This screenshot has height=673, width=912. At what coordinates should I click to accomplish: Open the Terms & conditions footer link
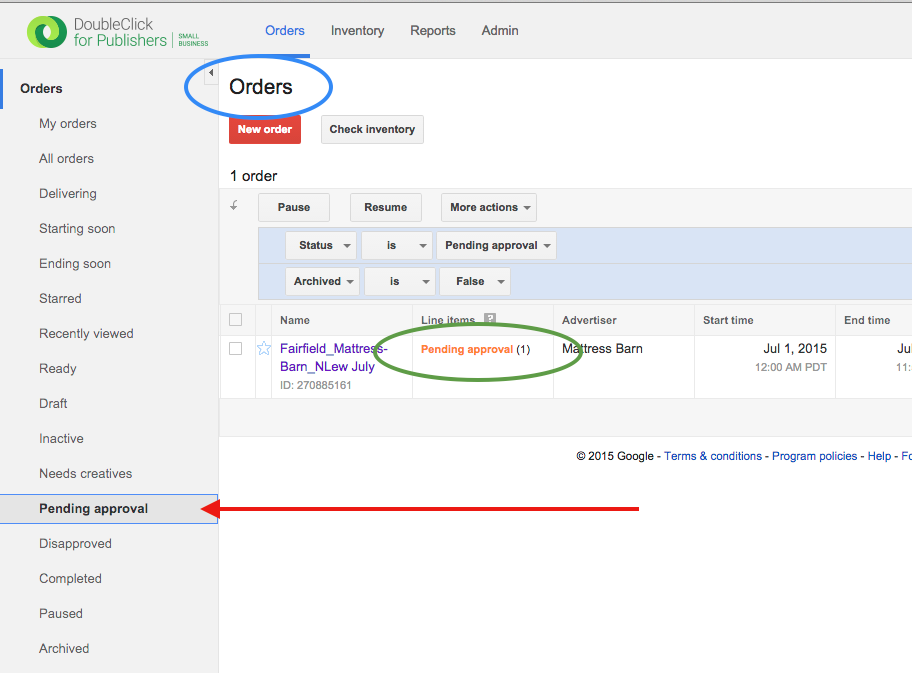[712, 456]
